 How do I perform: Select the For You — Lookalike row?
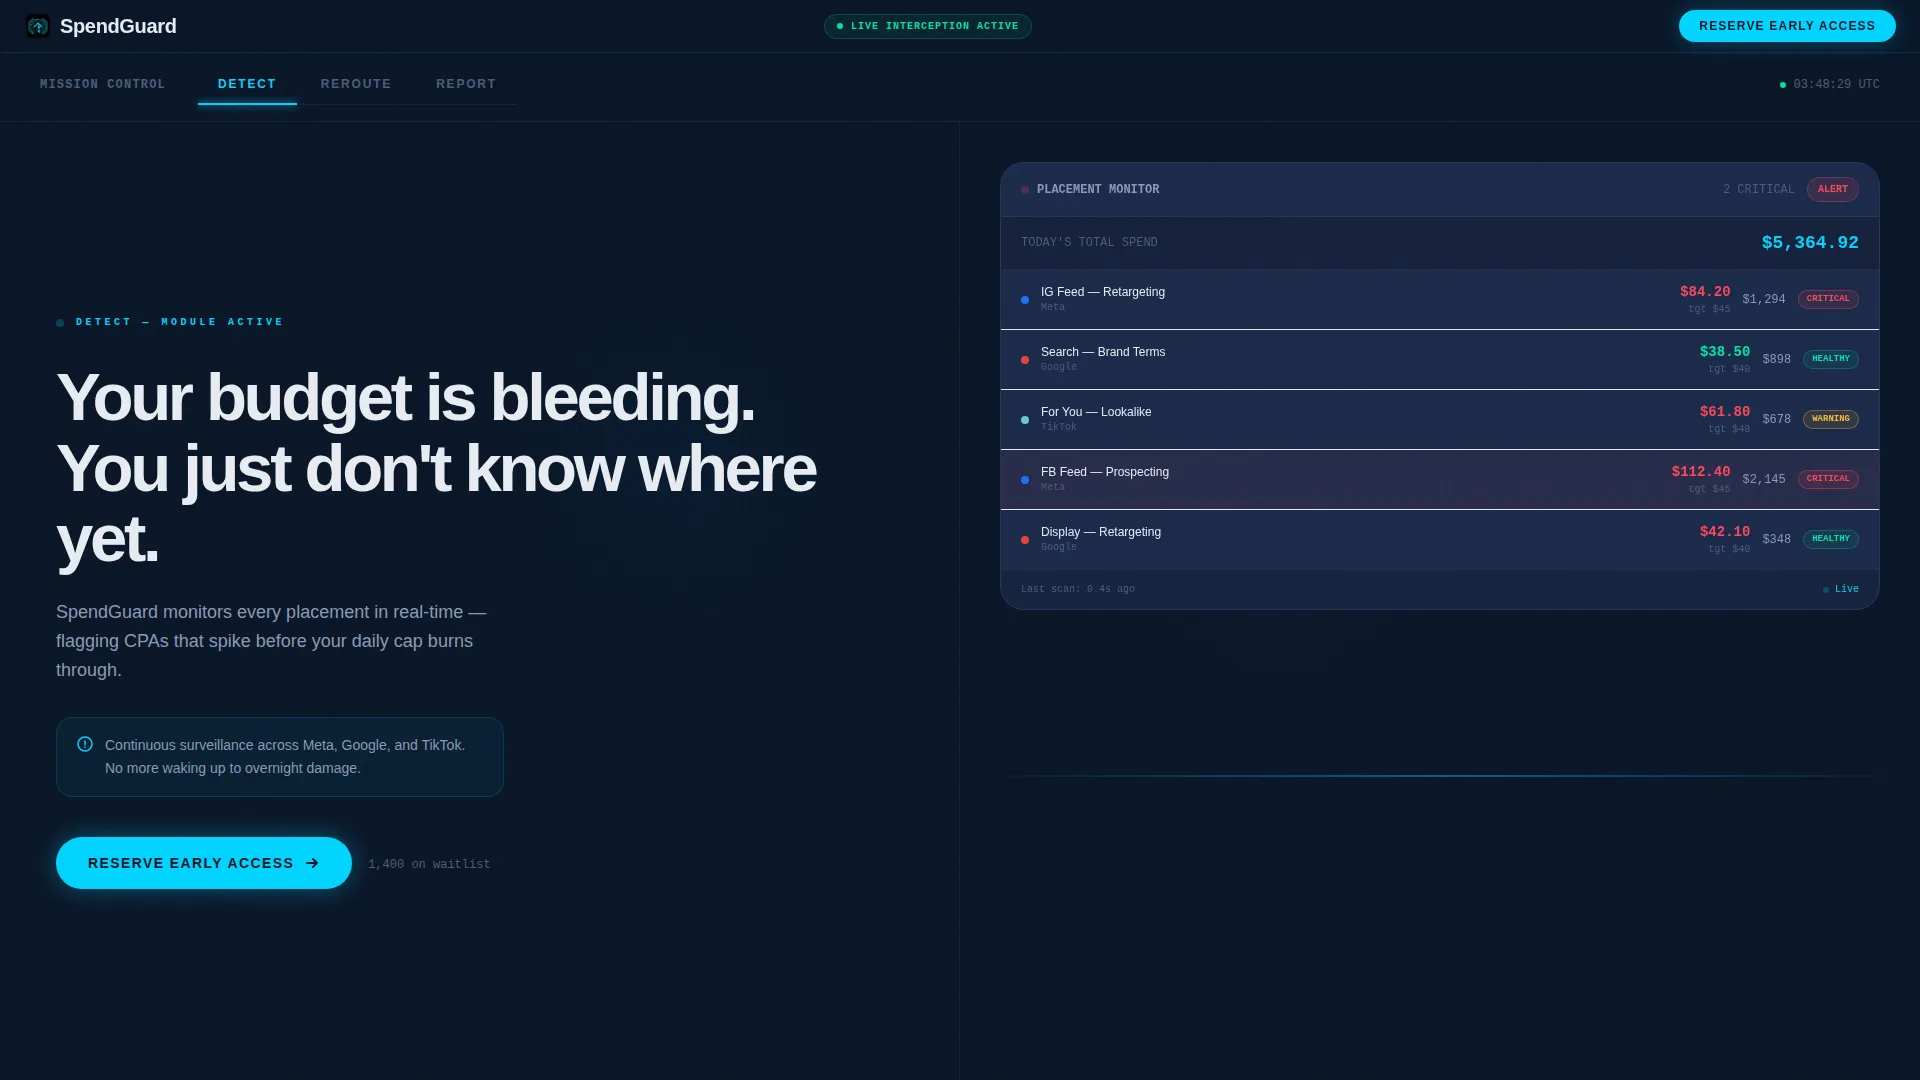[x=1440, y=419]
